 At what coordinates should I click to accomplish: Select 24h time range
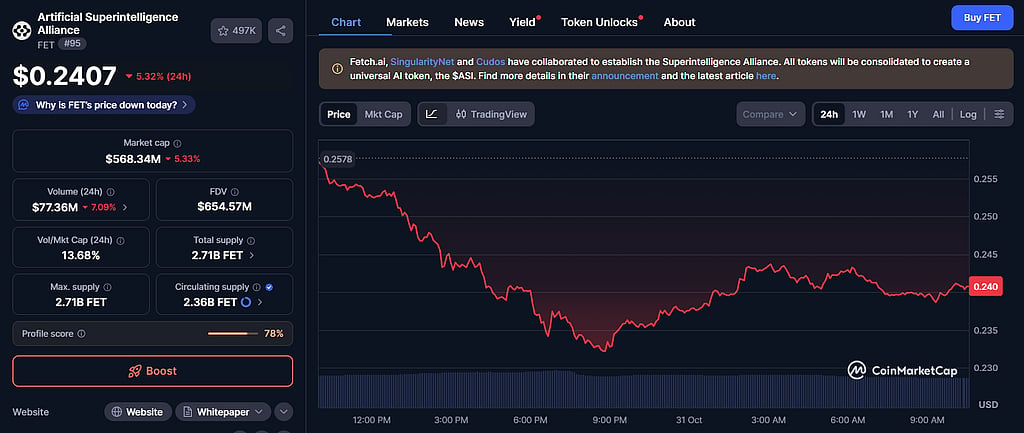click(x=829, y=114)
